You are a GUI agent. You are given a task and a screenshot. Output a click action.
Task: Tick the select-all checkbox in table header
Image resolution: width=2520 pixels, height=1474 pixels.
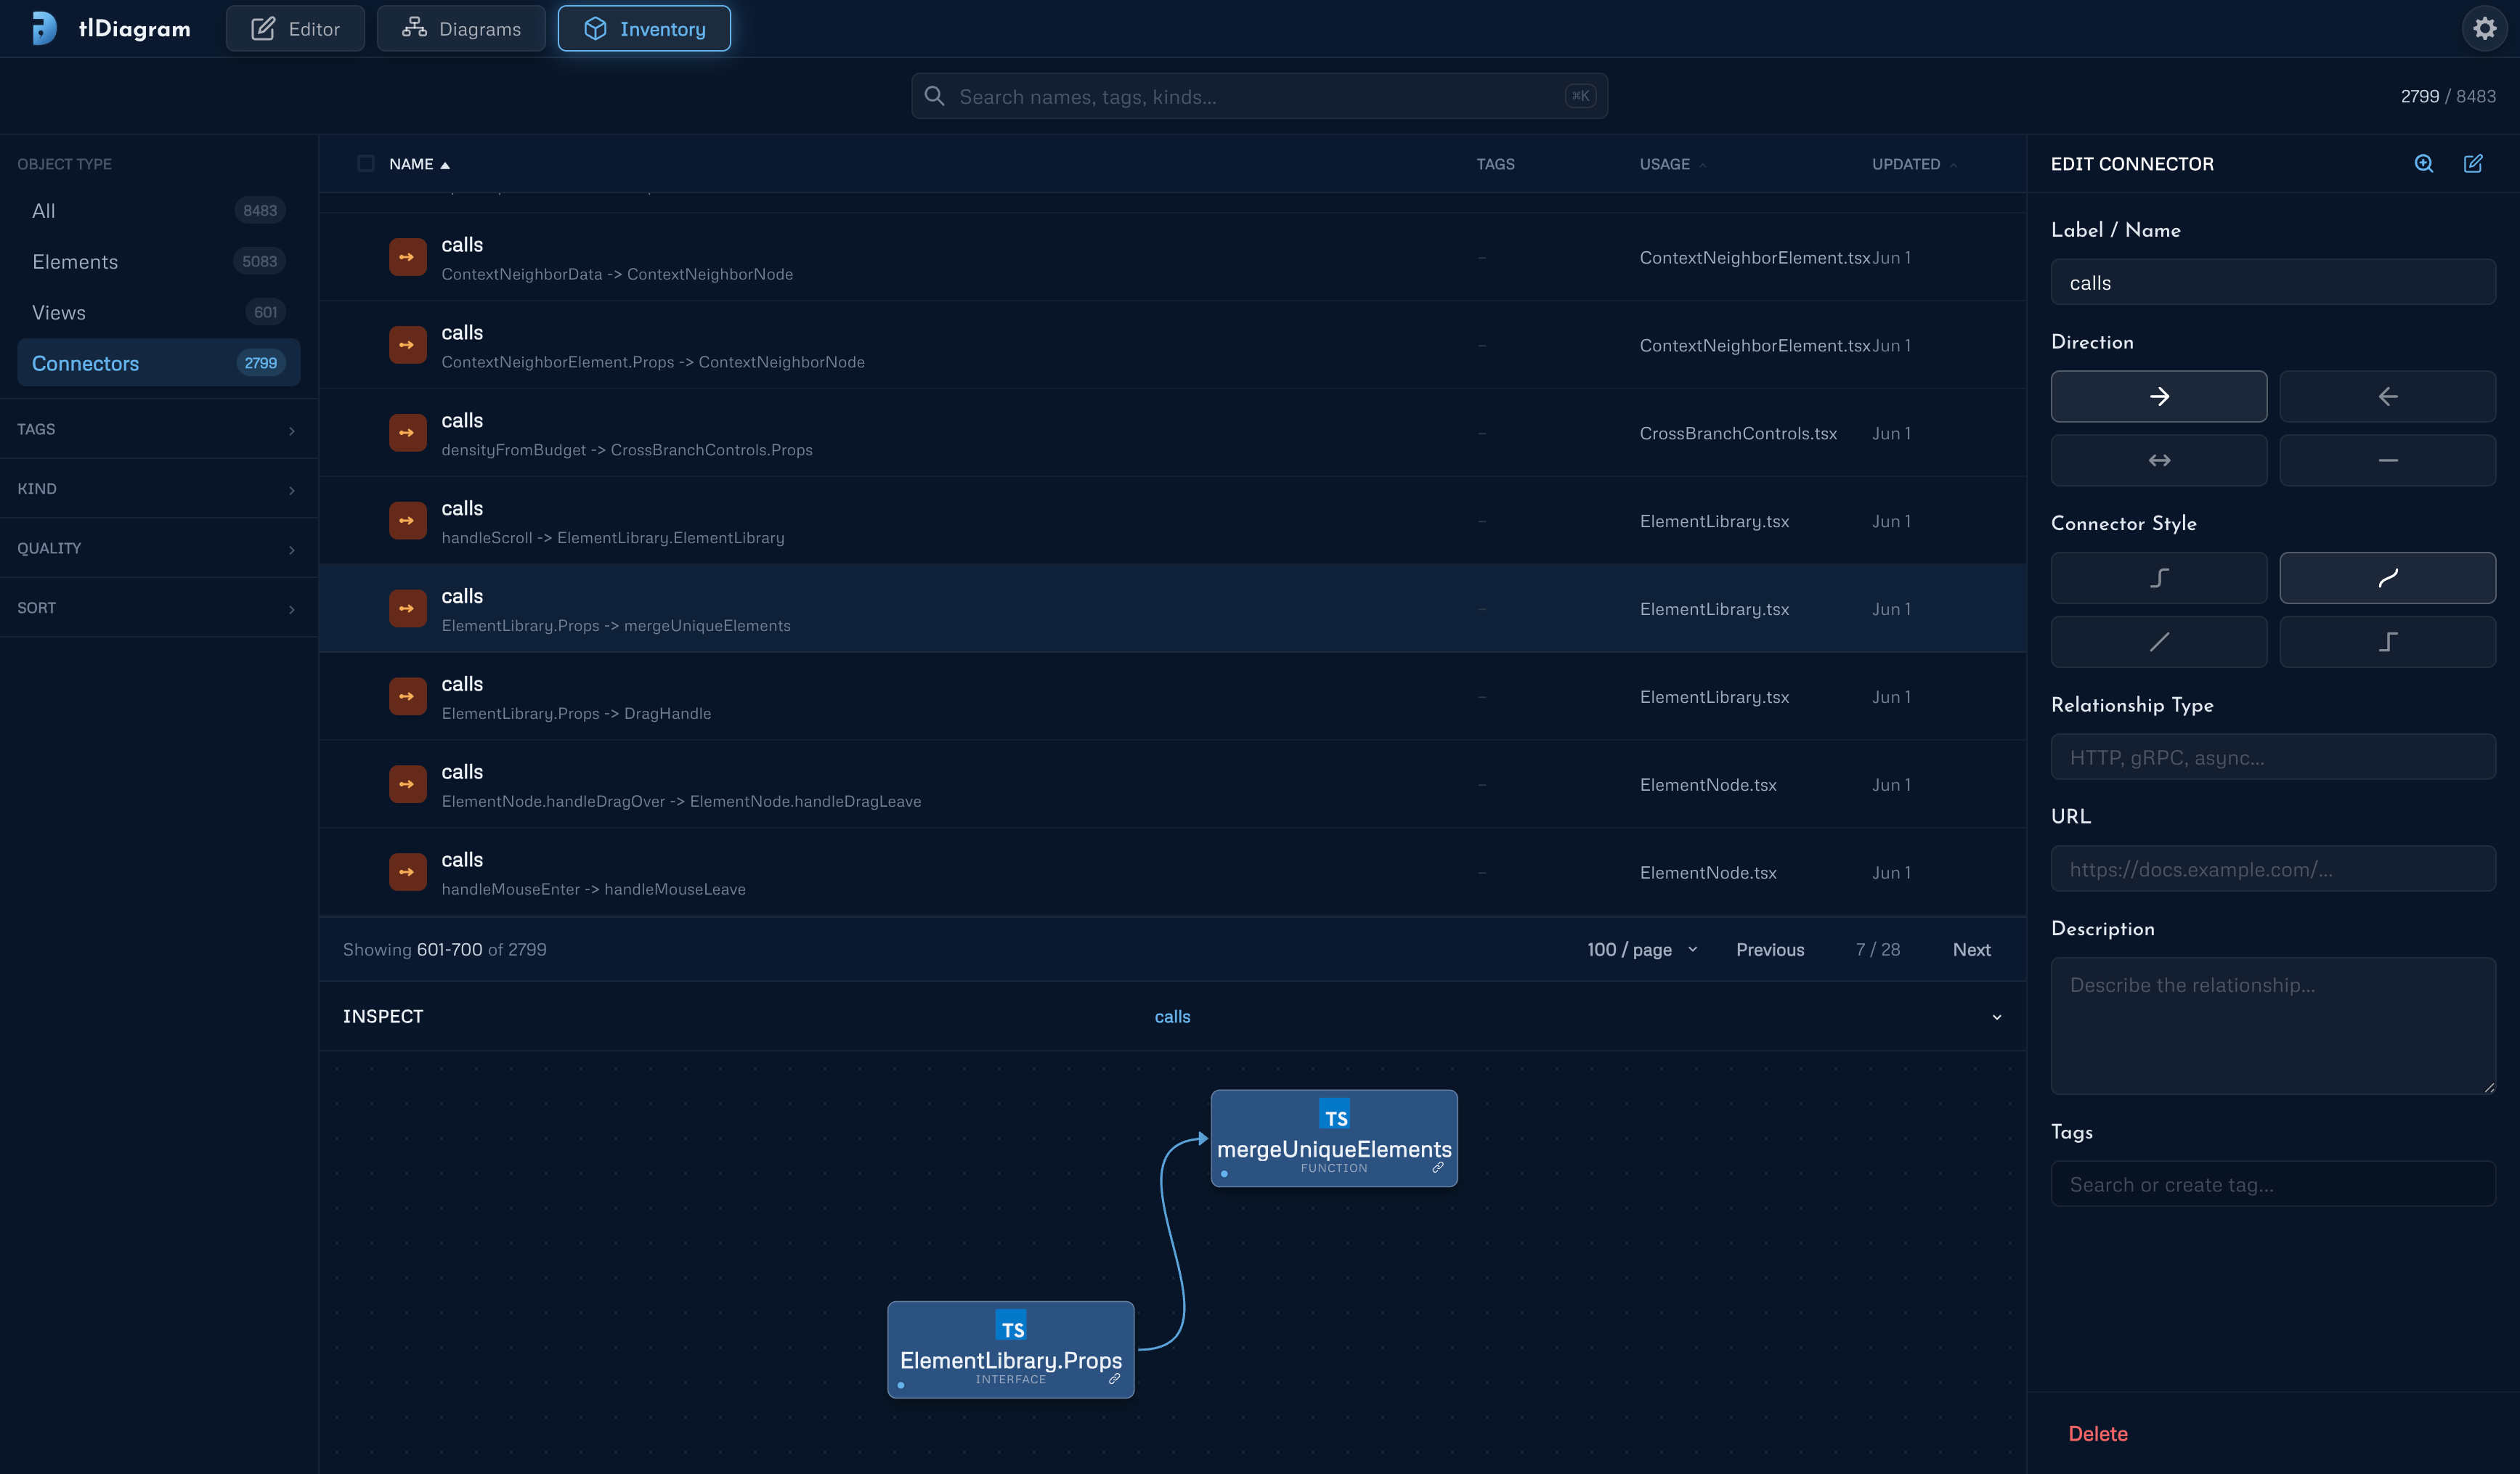point(366,164)
